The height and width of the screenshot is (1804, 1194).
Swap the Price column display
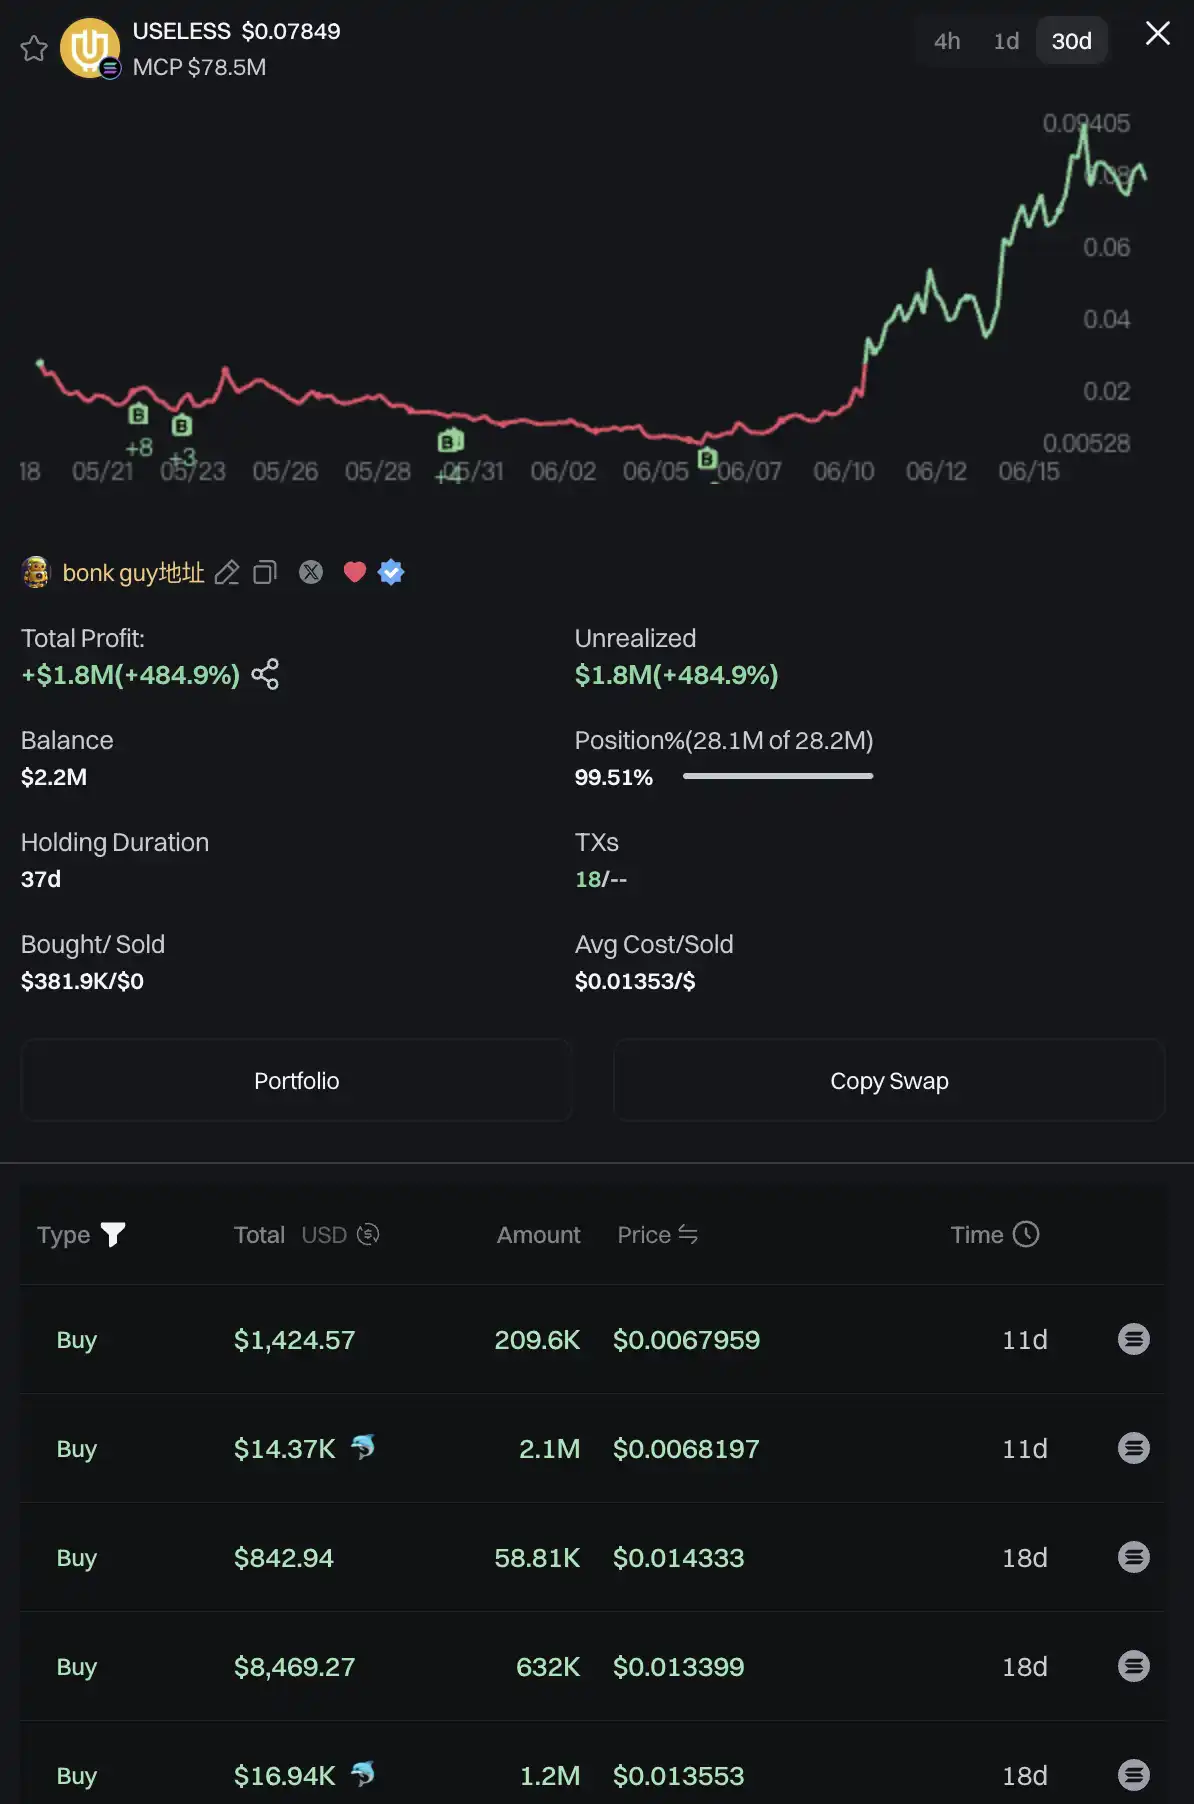[x=688, y=1235]
